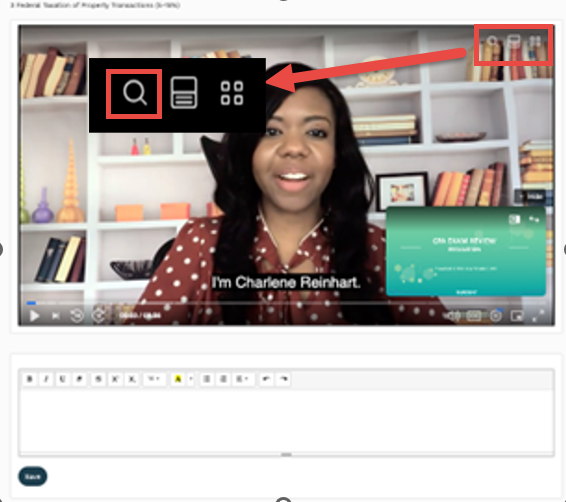Open grid view icon at player's top-right
The image size is (566, 502).
(535, 42)
